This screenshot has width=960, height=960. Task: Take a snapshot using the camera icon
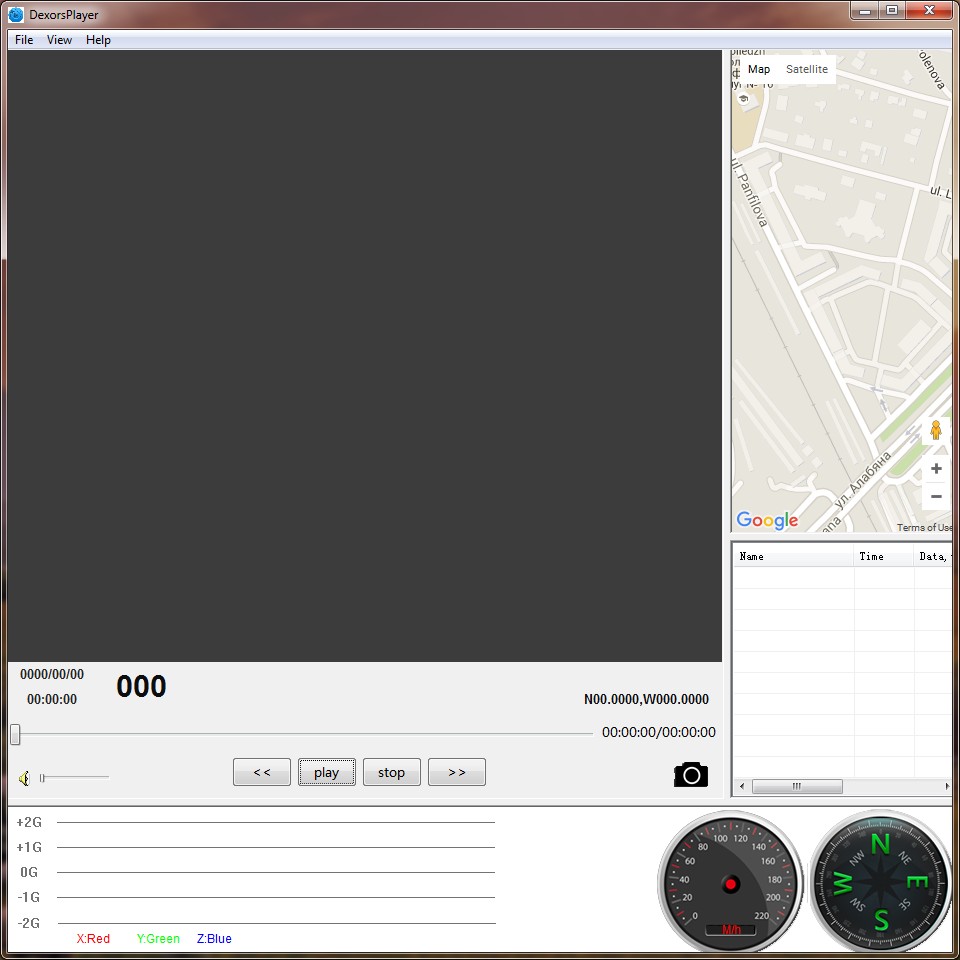coord(690,774)
